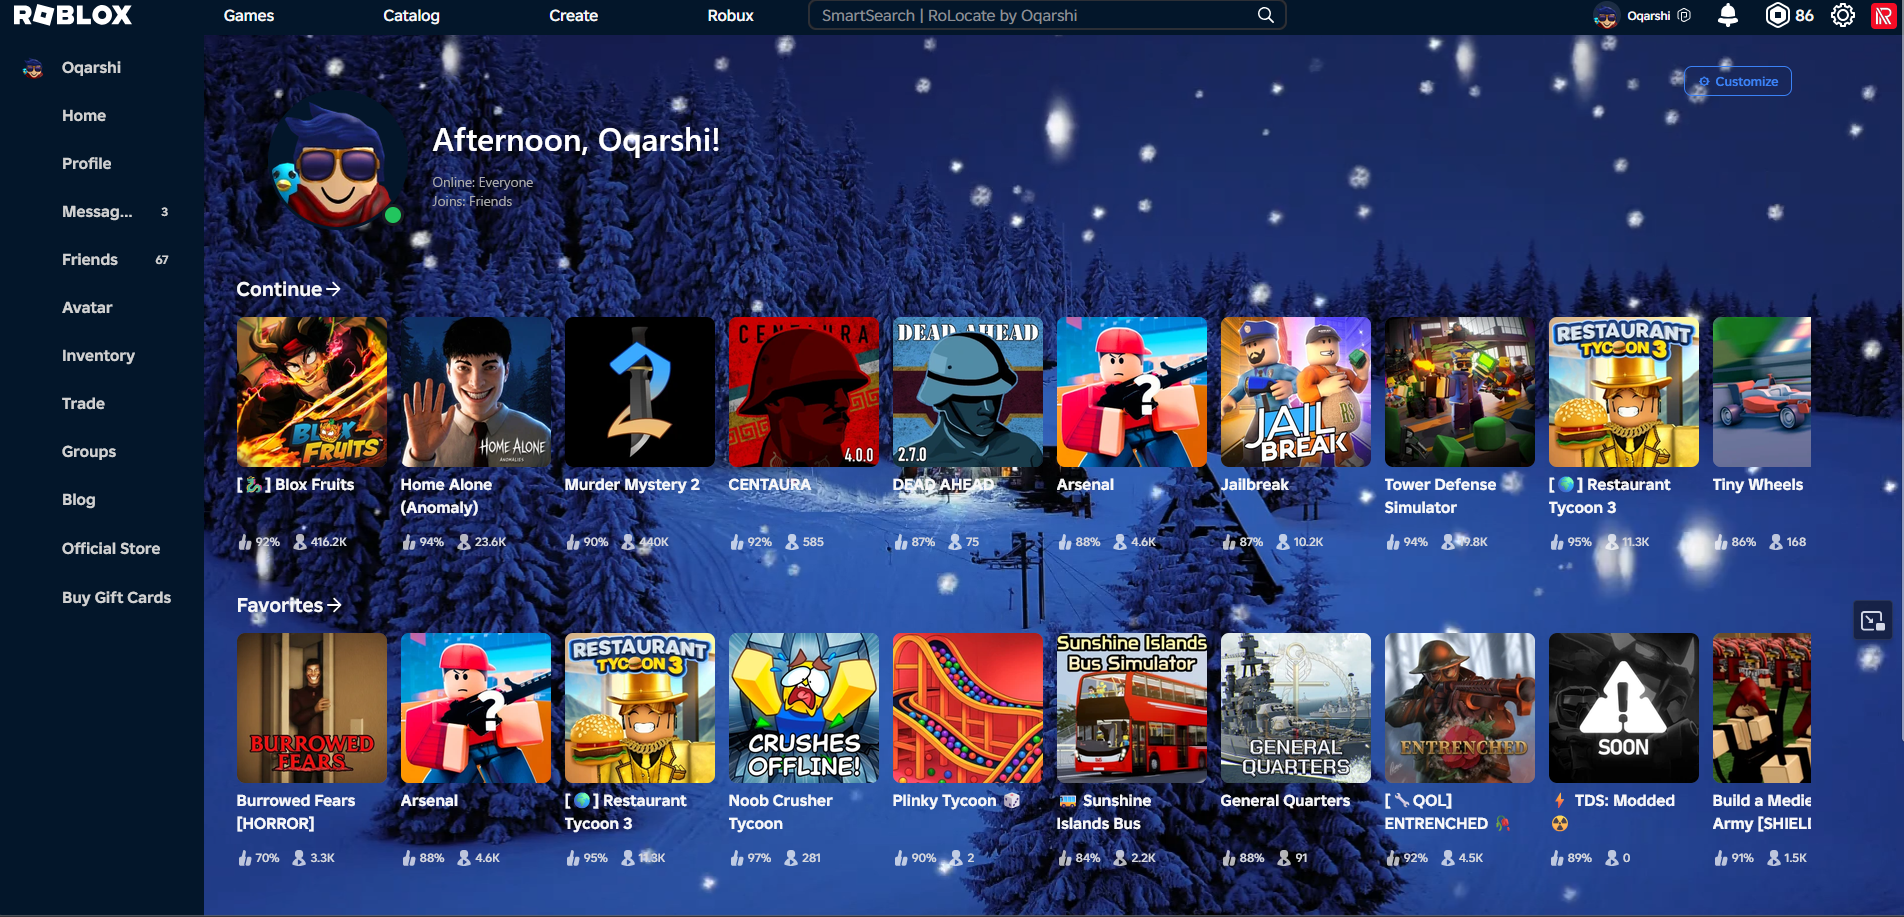1904x917 pixels.
Task: Open the Murder Mystery 2 thumbnail
Action: pos(640,392)
